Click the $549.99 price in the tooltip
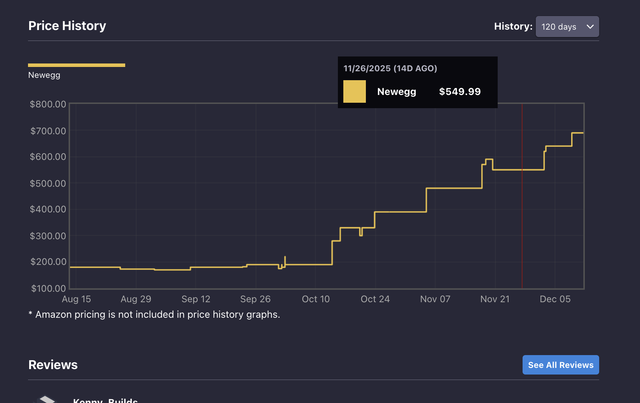Image resolution: width=640 pixels, height=403 pixels. [x=460, y=91]
